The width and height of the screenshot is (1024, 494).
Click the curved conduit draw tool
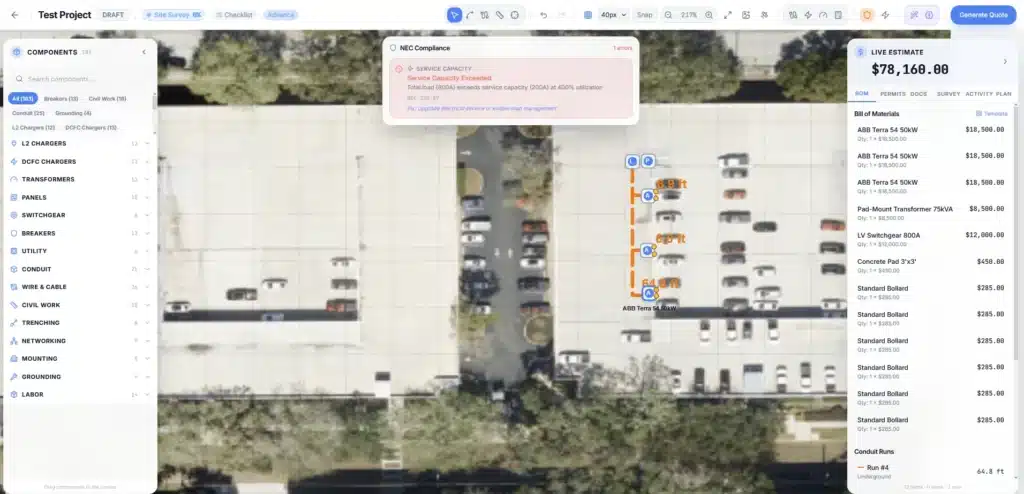tap(470, 15)
